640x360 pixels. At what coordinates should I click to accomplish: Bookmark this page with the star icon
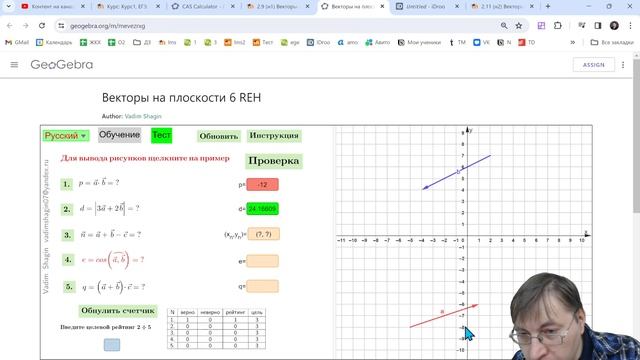pyautogui.click(x=519, y=26)
